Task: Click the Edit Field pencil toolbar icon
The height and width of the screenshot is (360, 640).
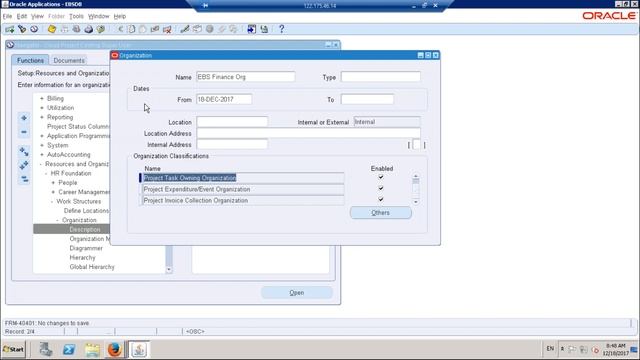Action: (x=185, y=29)
